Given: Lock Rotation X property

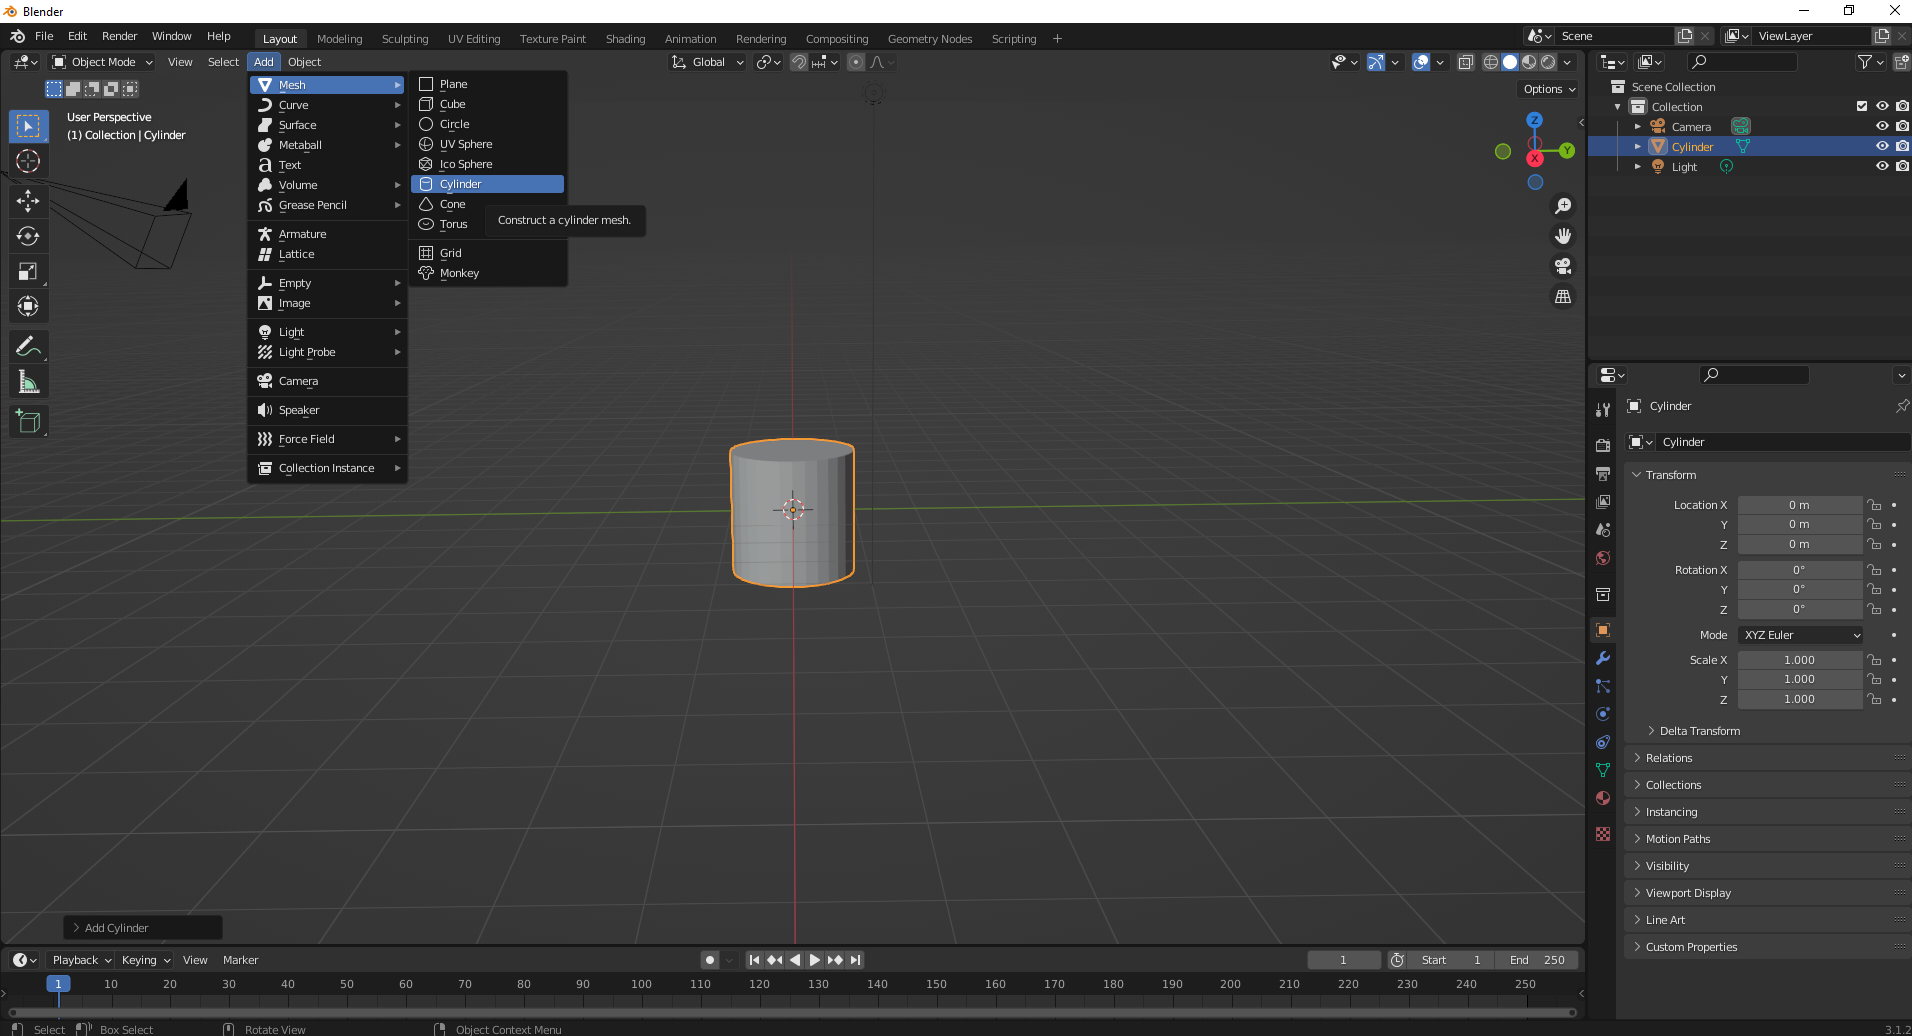Looking at the screenshot, I should (1875, 570).
